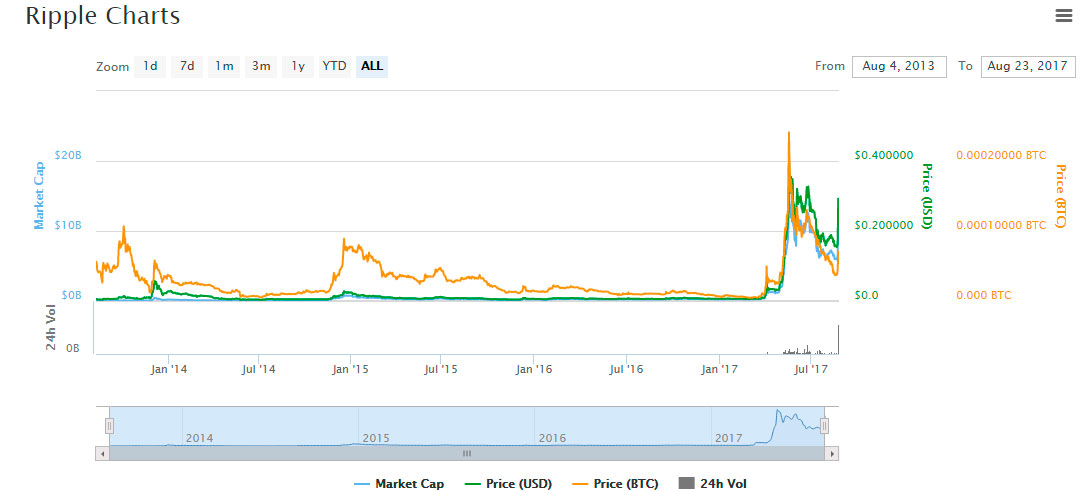Click the Jan '15 axis label
Image resolution: width=1082 pixels, height=491 pixels.
pos(350,370)
